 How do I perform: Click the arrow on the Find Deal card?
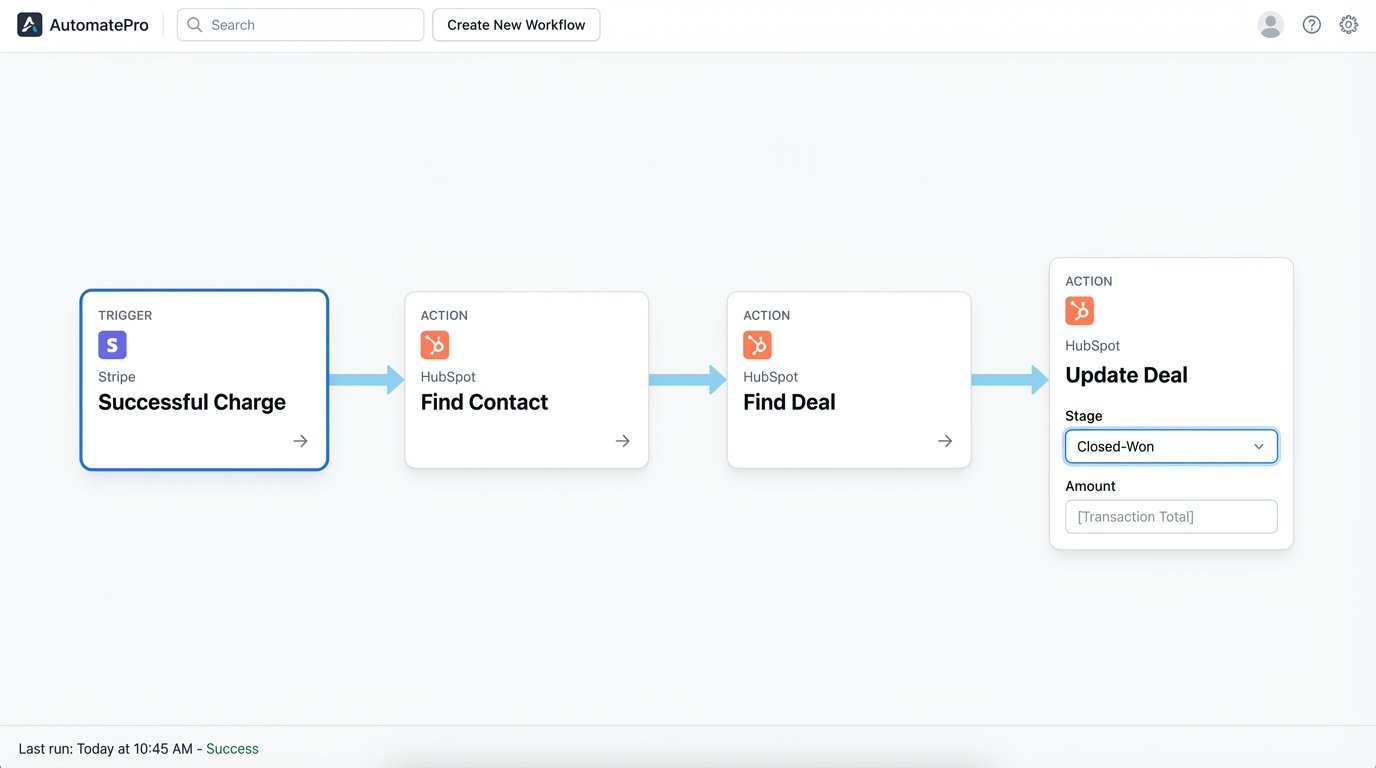(945, 440)
